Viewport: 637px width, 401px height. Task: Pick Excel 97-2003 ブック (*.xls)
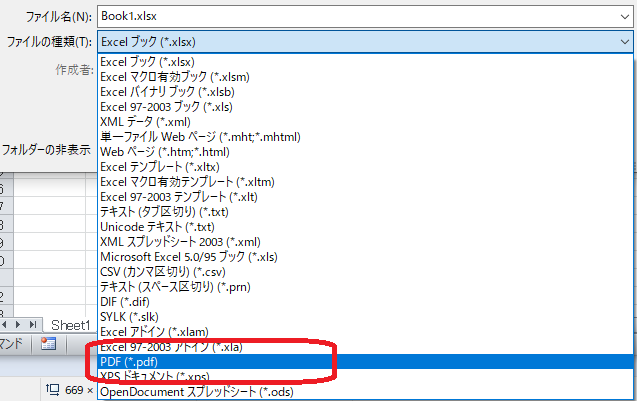pos(366,107)
